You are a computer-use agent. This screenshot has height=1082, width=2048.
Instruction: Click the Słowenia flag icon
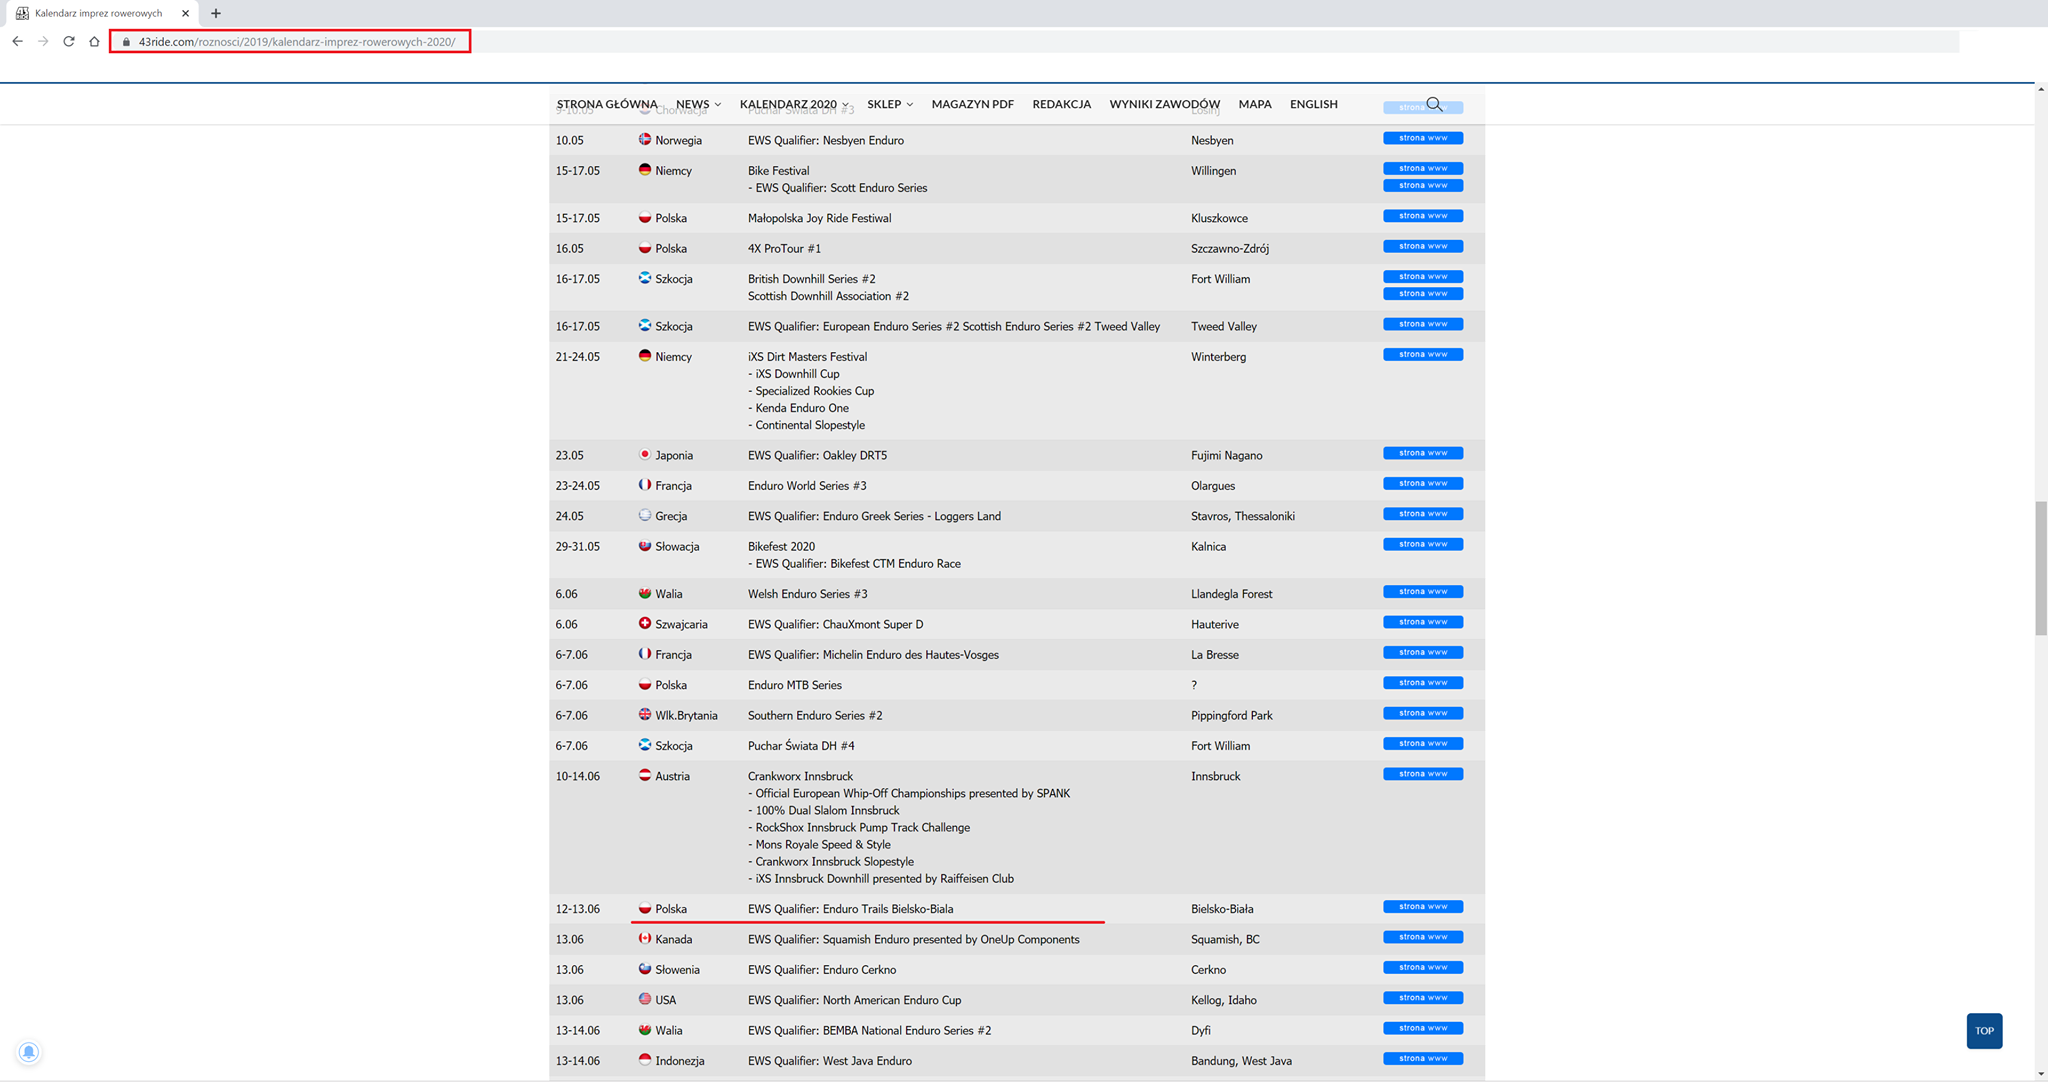tap(645, 969)
